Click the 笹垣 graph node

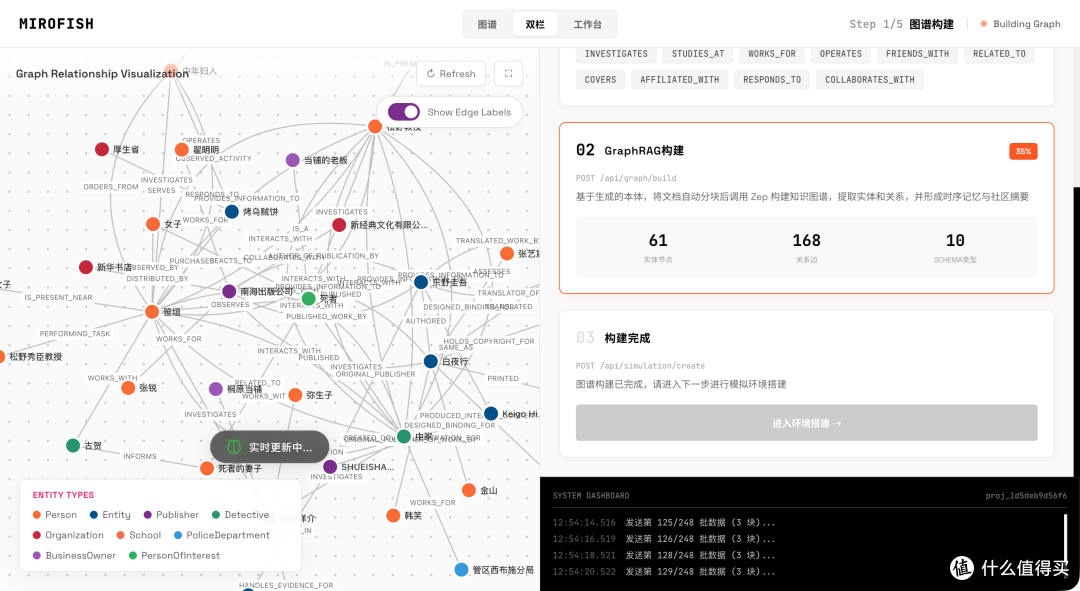[x=152, y=312]
